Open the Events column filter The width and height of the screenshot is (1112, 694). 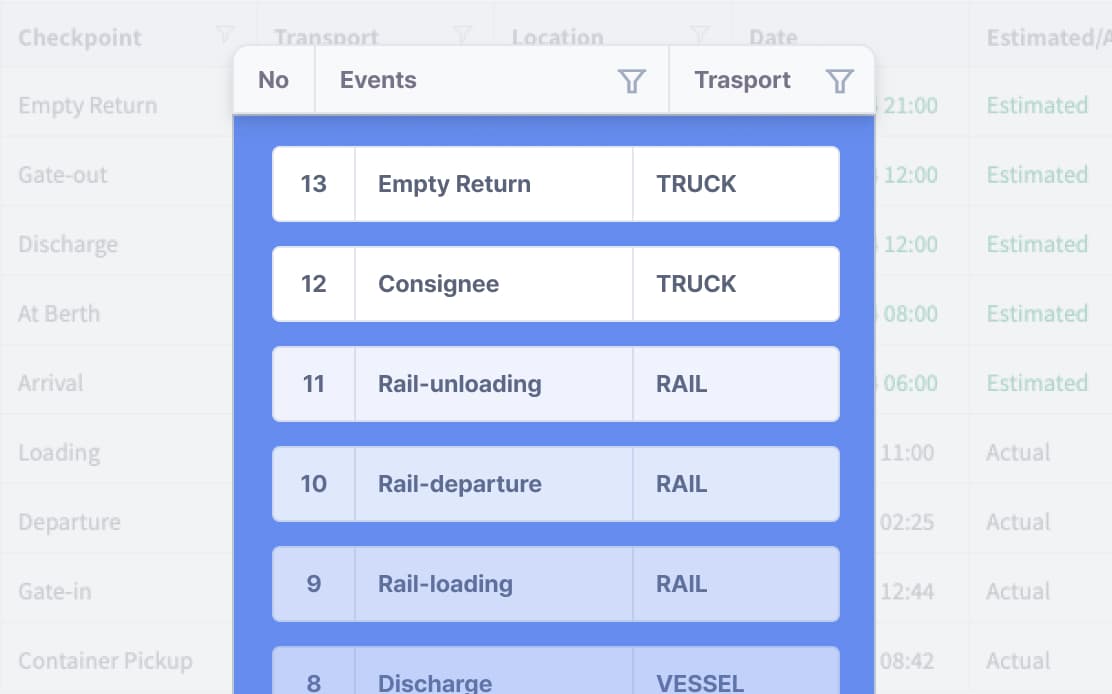point(632,81)
